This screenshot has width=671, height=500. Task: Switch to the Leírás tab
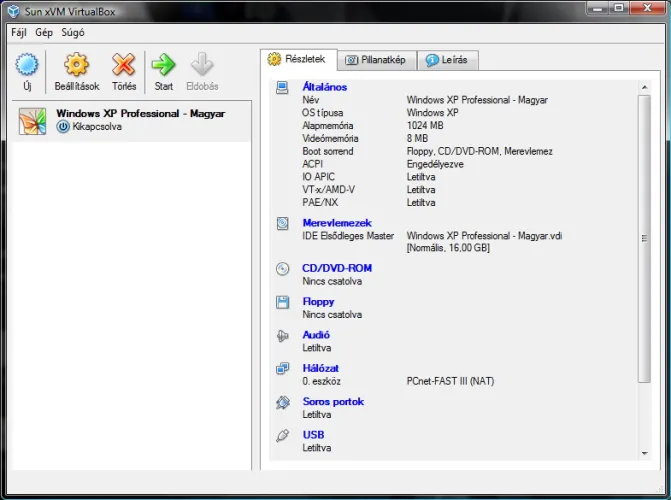pyautogui.click(x=448, y=60)
